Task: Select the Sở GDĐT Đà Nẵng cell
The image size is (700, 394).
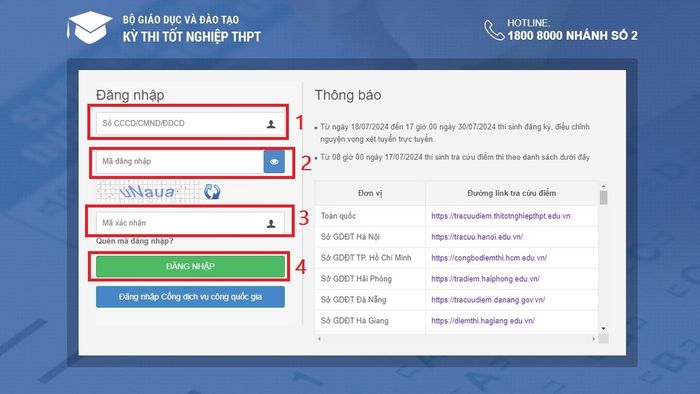Action: 370,300
